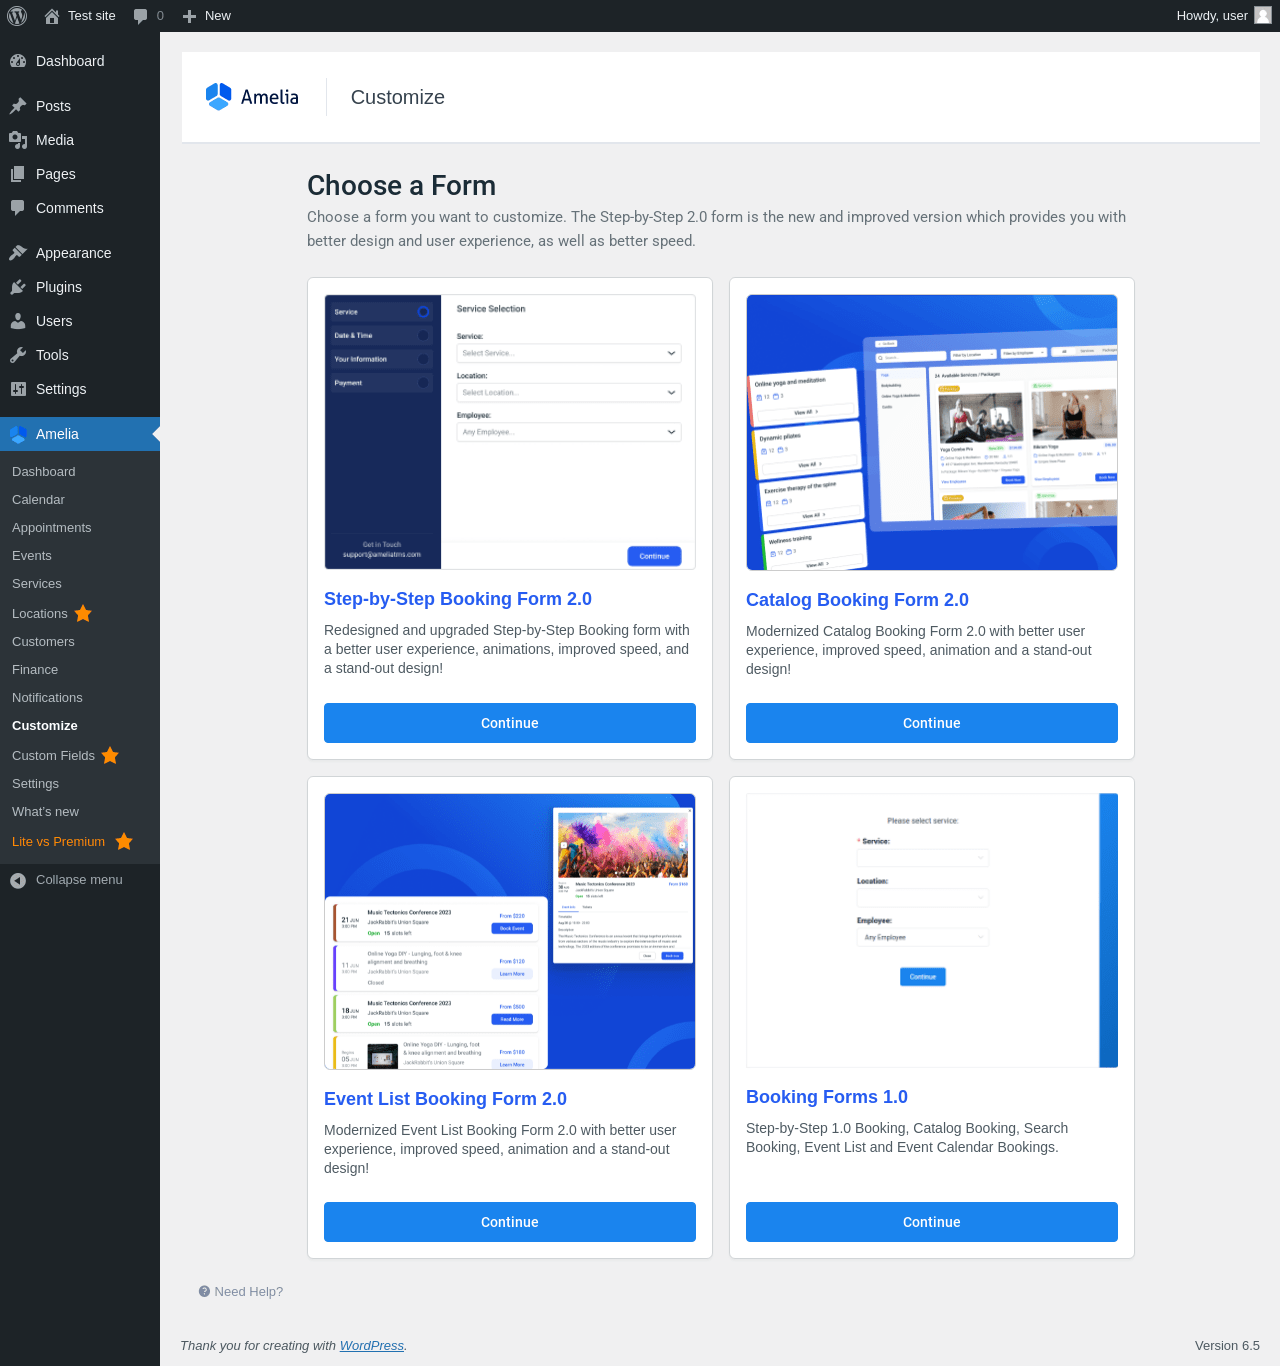Screen dimensions: 1280x1366
Task: Click the star next to Lite vs Premium
Action: (124, 841)
